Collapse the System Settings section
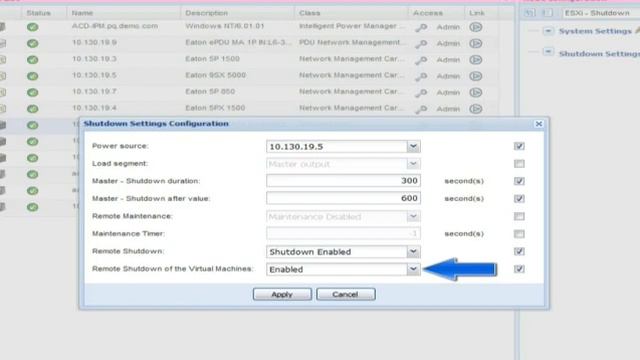This screenshot has width=640, height=360. [548, 31]
